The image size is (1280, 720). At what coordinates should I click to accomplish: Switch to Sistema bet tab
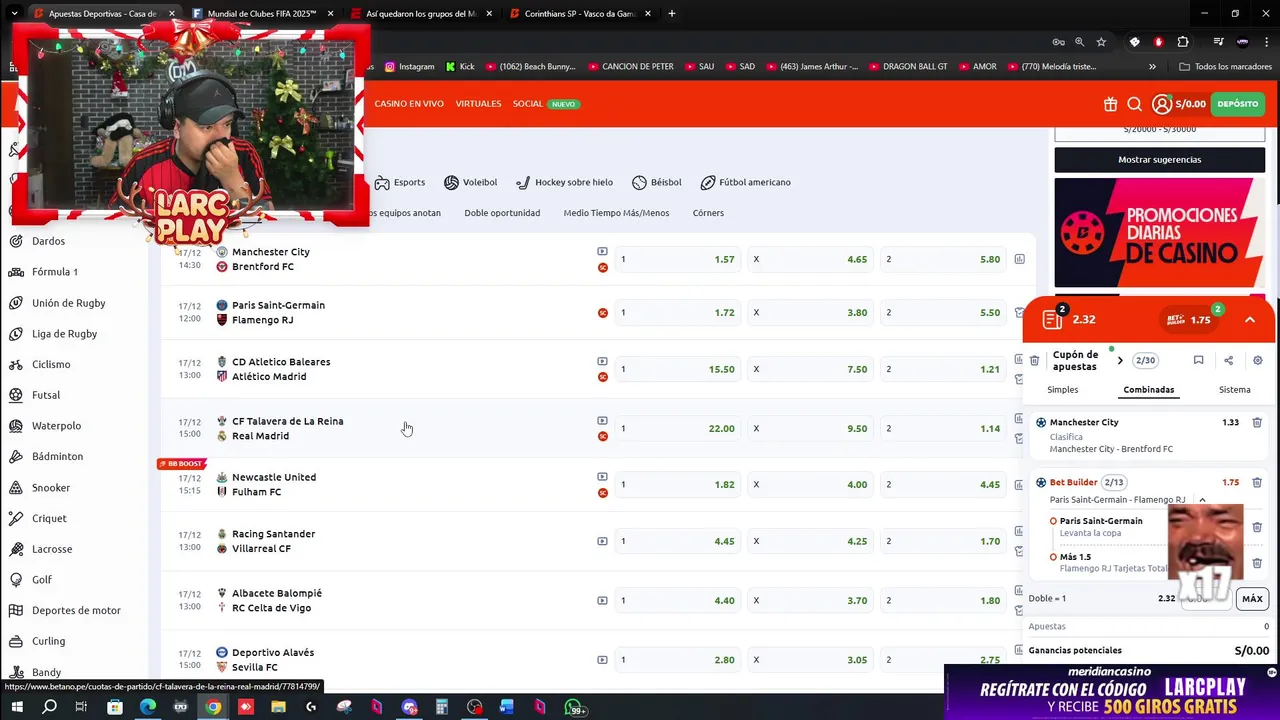[x=1234, y=390]
